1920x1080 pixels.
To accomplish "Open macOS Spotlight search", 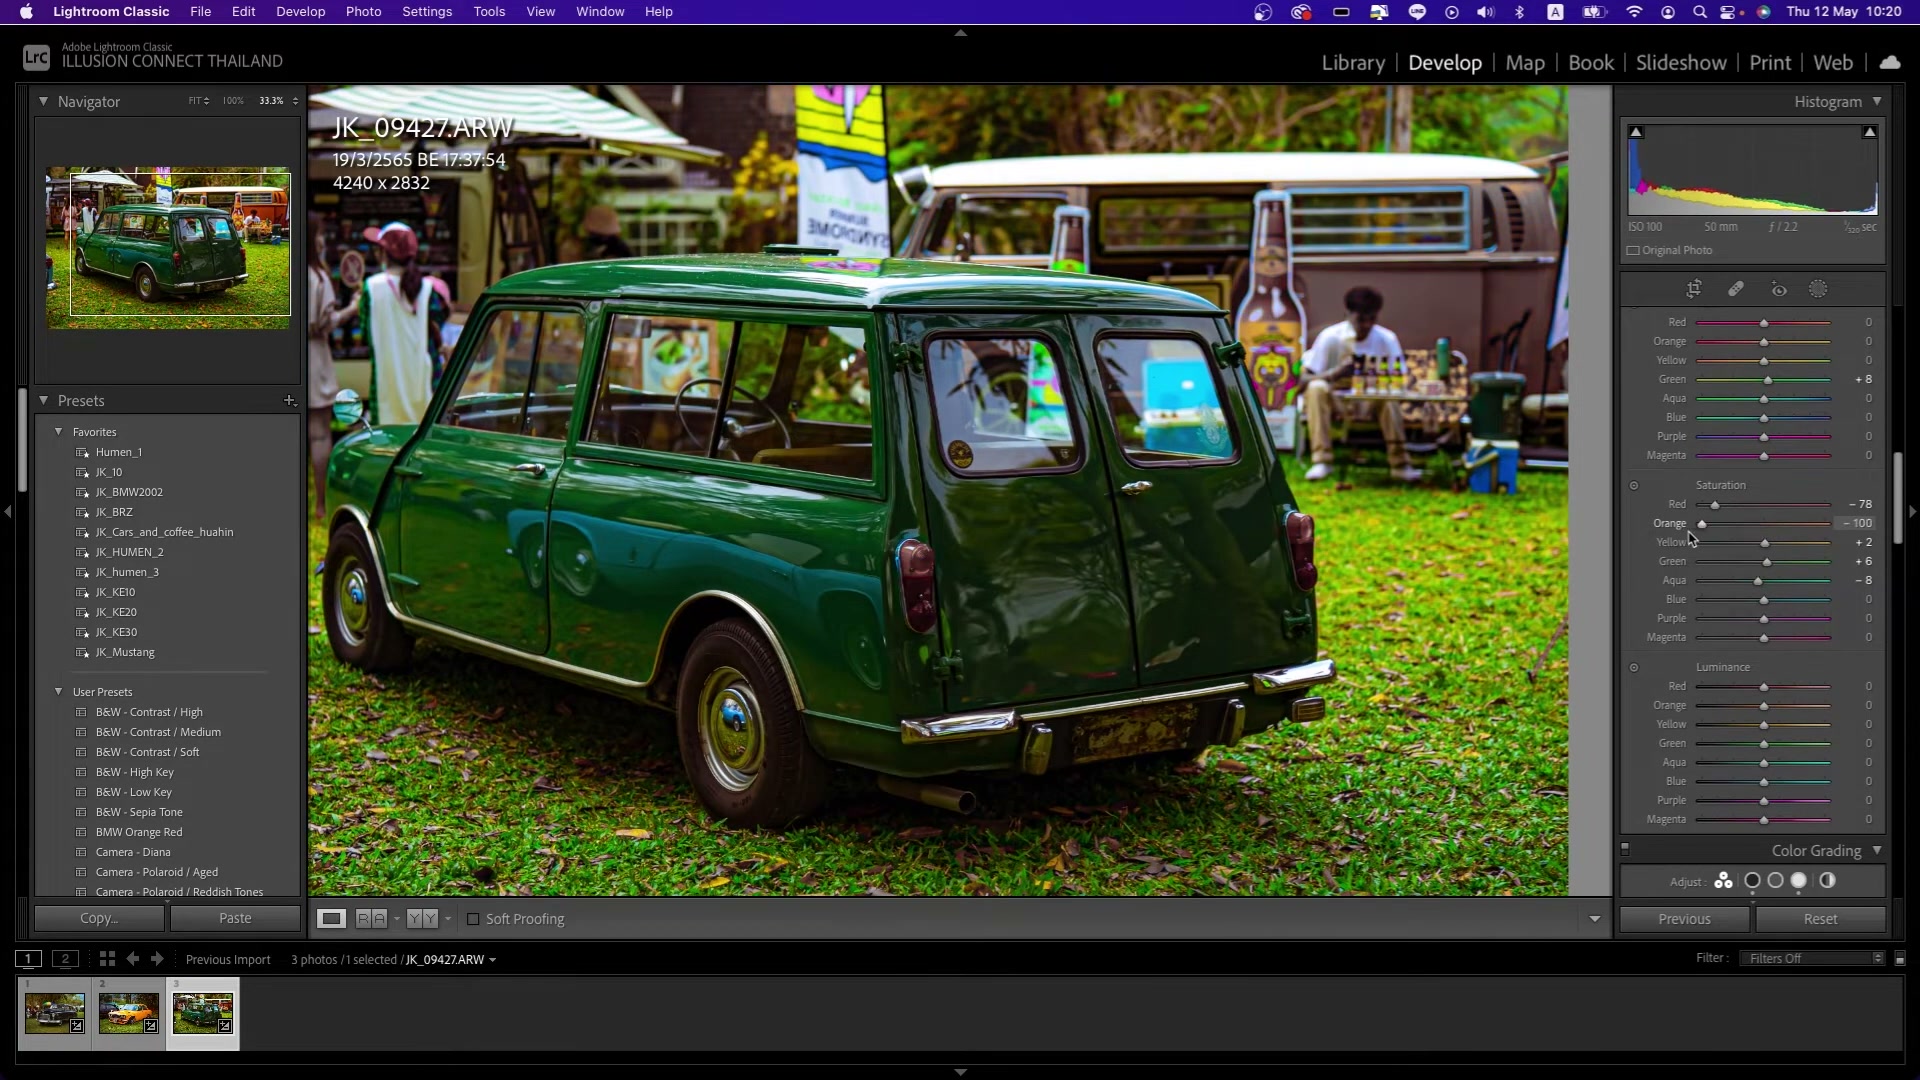I will [1699, 12].
